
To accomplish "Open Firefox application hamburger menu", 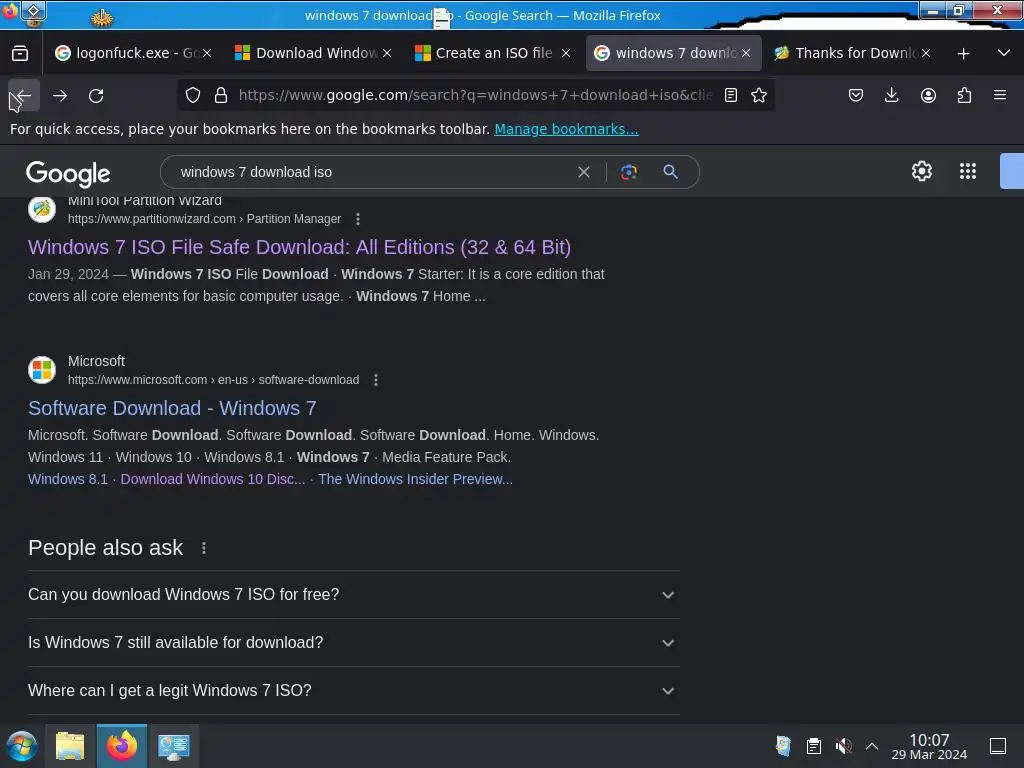I will [x=1000, y=95].
